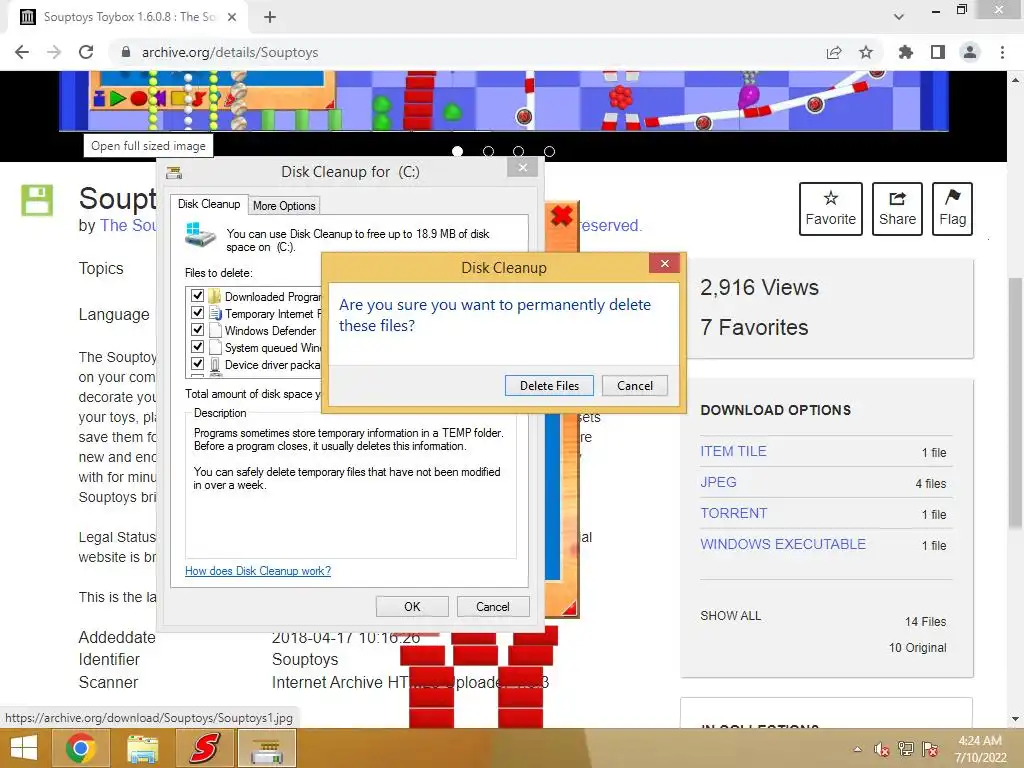1024x768 pixels.
Task: Close the Souptoys Toybox tab
Action: pyautogui.click(x=232, y=17)
